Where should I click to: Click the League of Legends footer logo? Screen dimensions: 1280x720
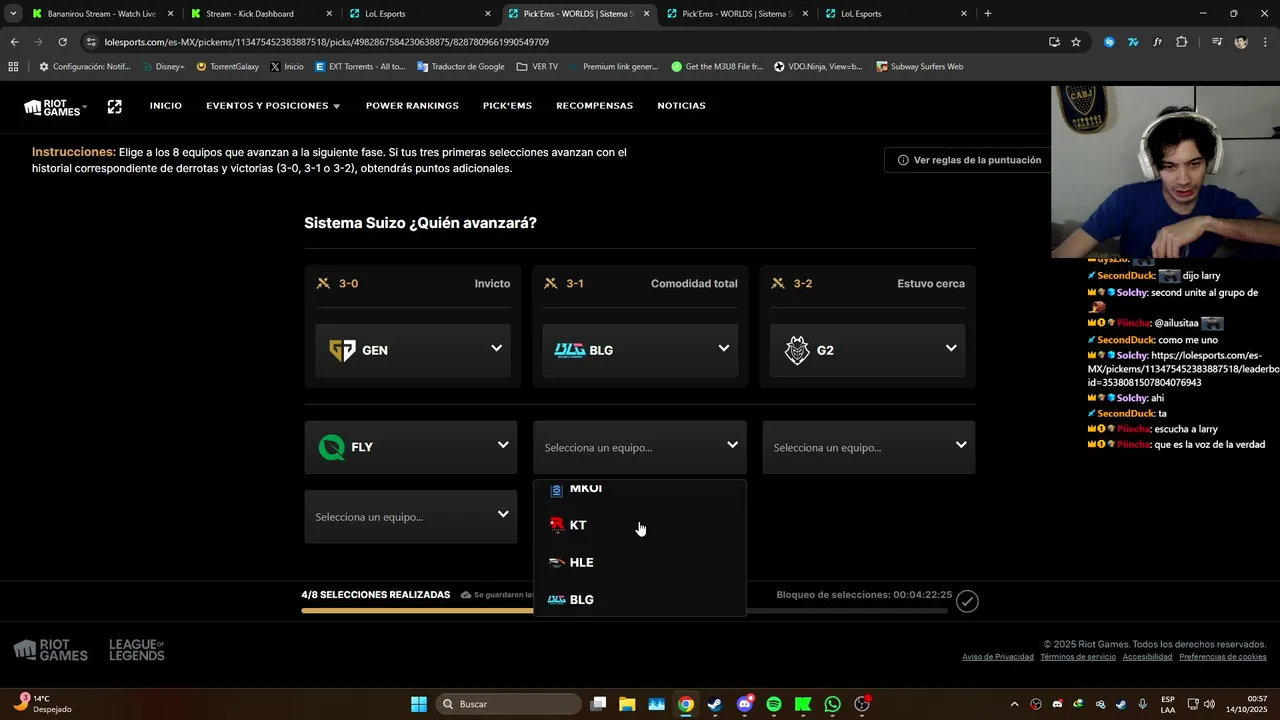(137, 650)
